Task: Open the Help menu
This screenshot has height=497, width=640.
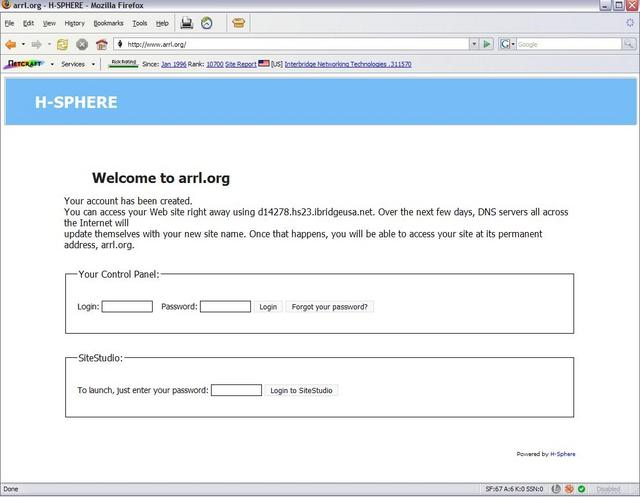Action: 162,23
